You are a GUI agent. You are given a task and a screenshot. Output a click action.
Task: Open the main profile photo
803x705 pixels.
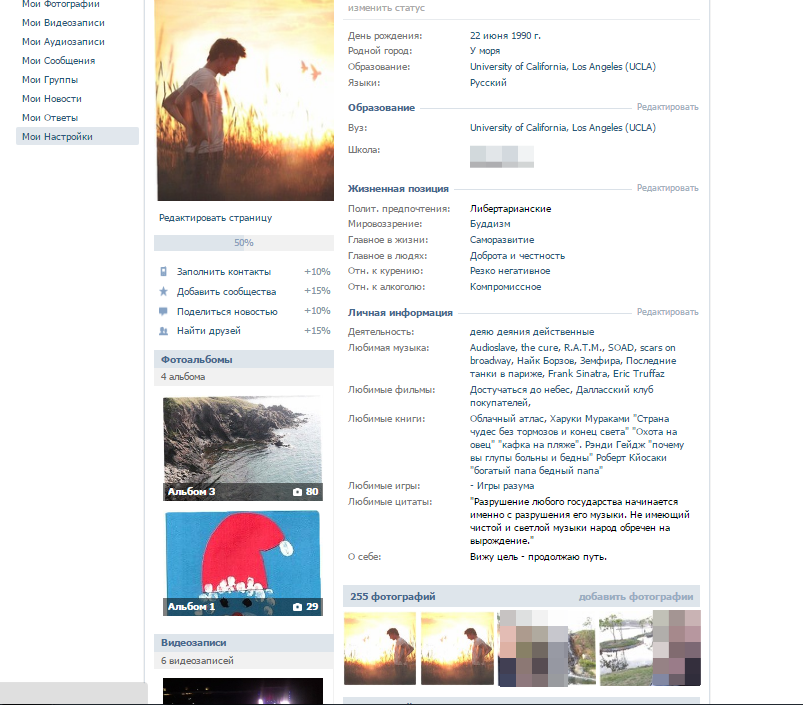(243, 100)
